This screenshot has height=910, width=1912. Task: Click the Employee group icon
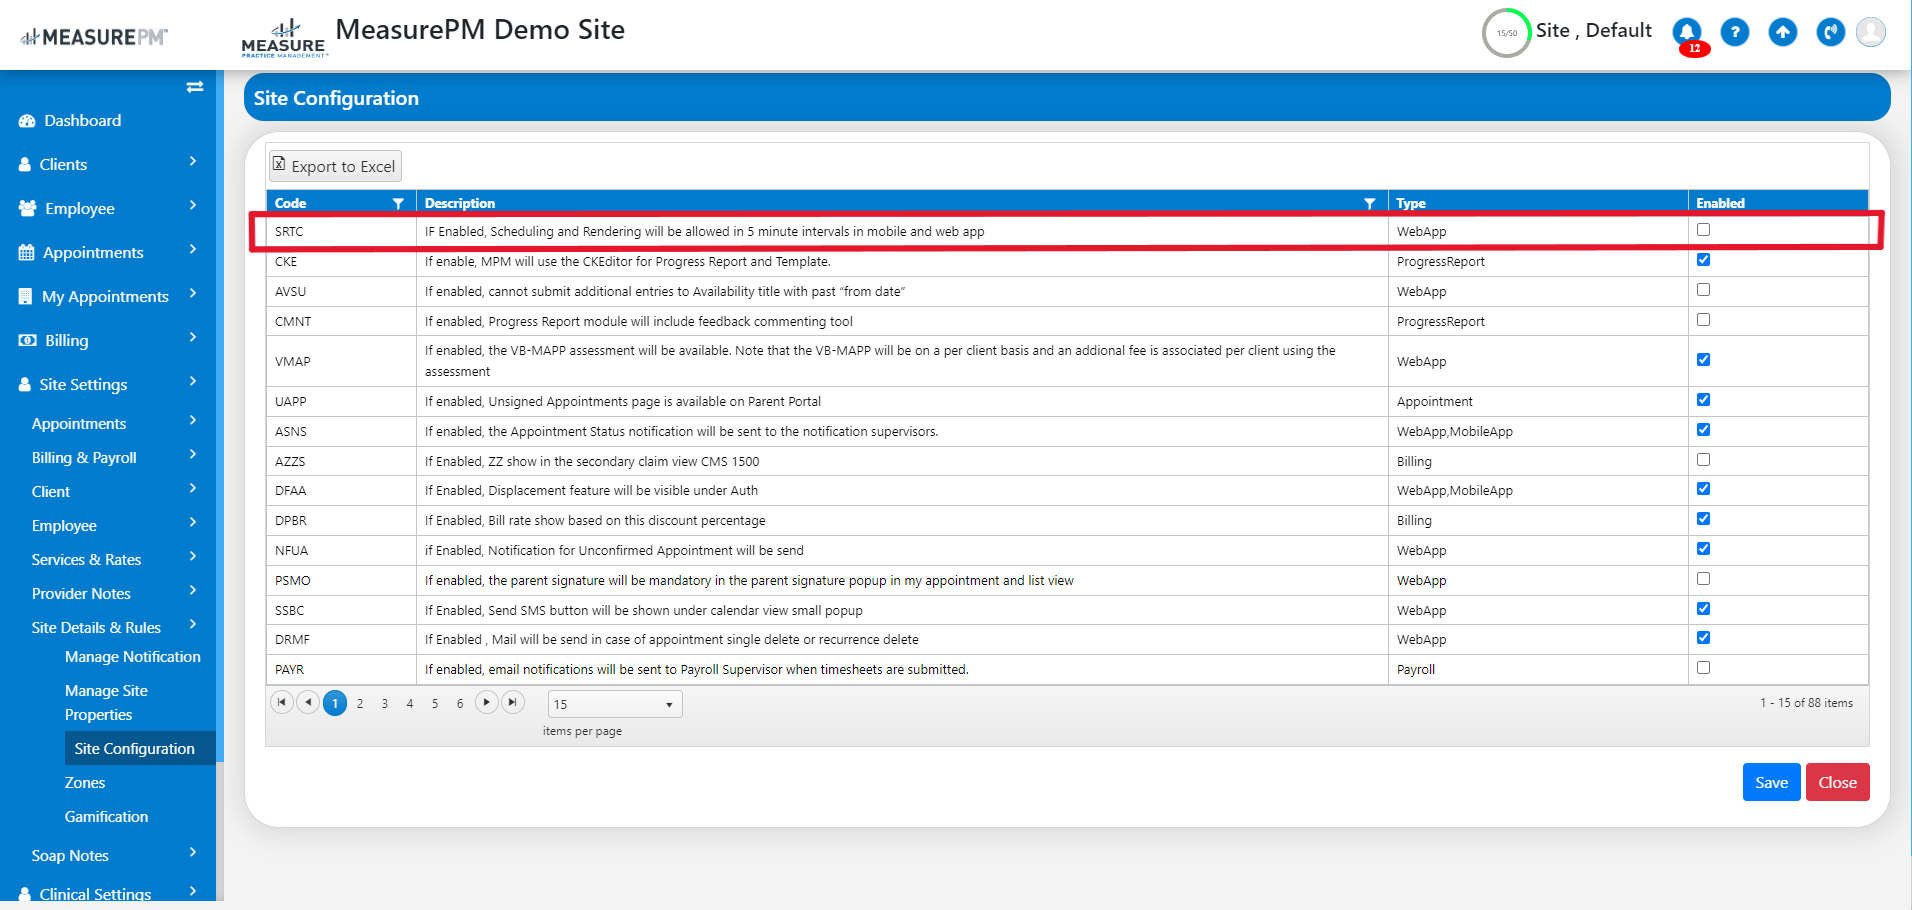(28, 209)
